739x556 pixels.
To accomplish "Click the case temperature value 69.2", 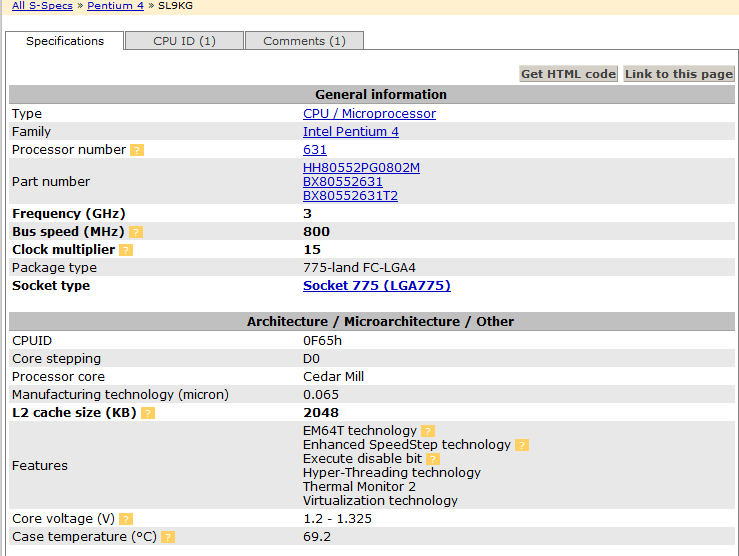I will [317, 537].
